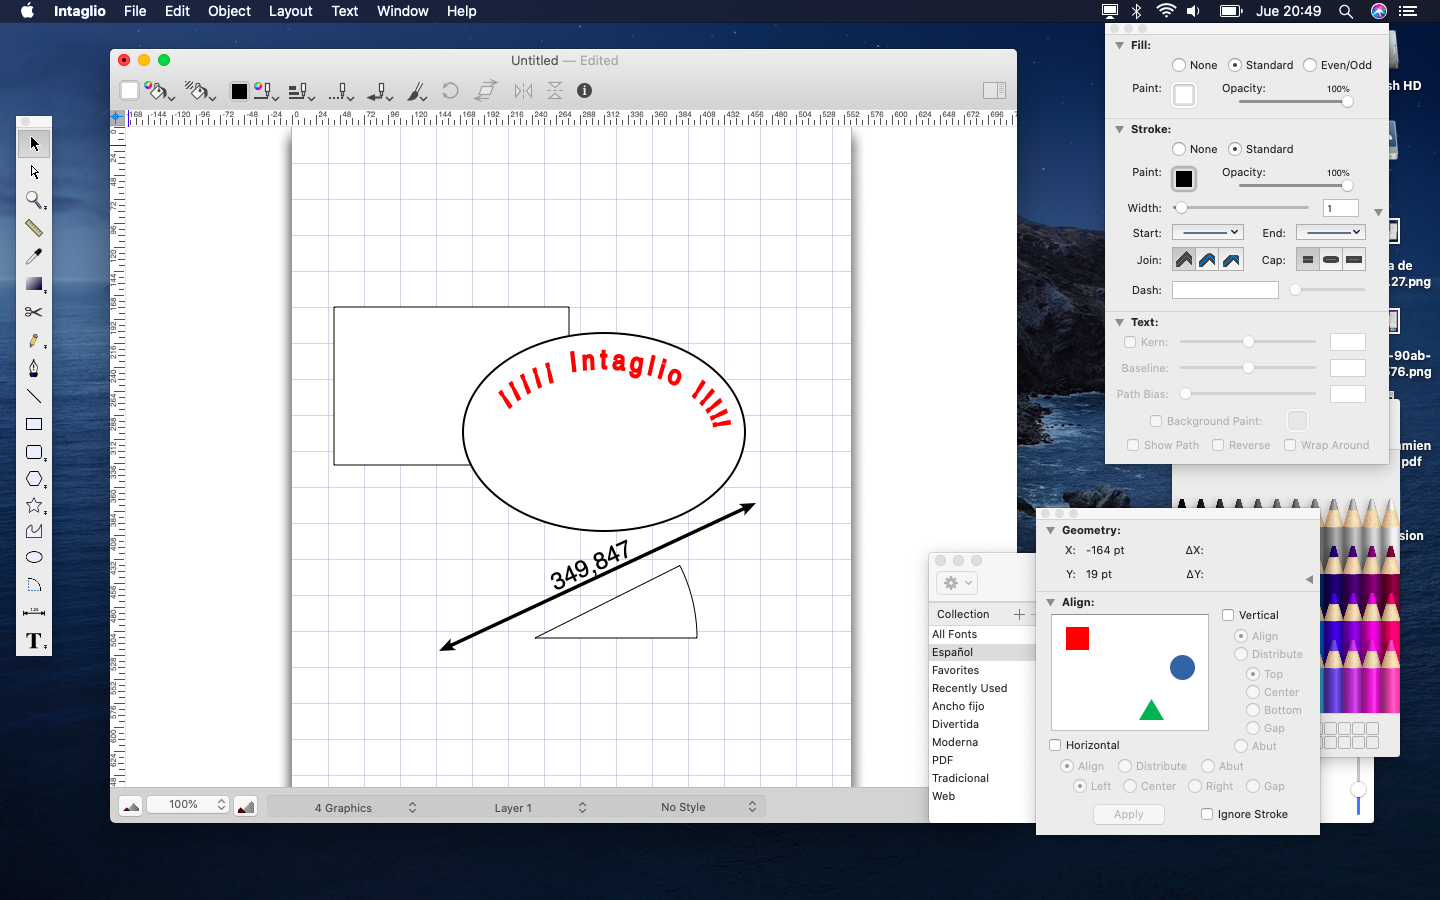The image size is (1440, 900).
Task: Enable the Vertical align checkbox
Action: pos(1228,615)
